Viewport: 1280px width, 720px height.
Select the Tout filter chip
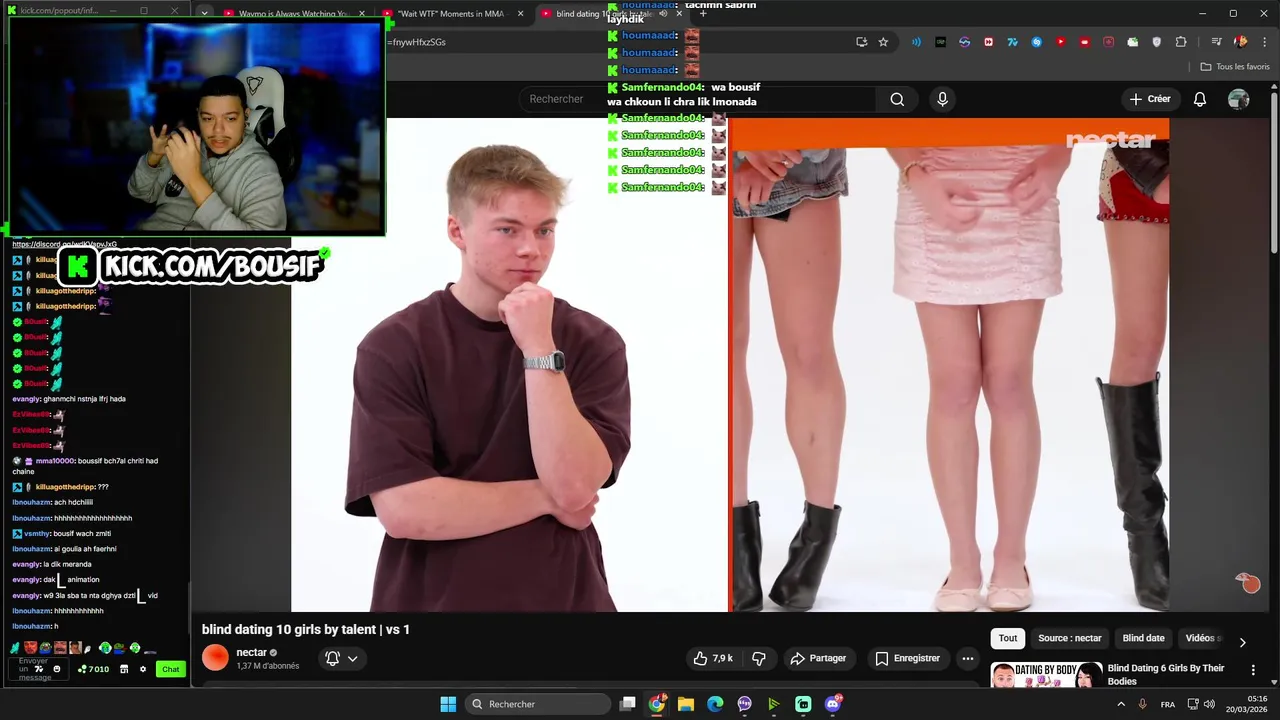(1008, 638)
